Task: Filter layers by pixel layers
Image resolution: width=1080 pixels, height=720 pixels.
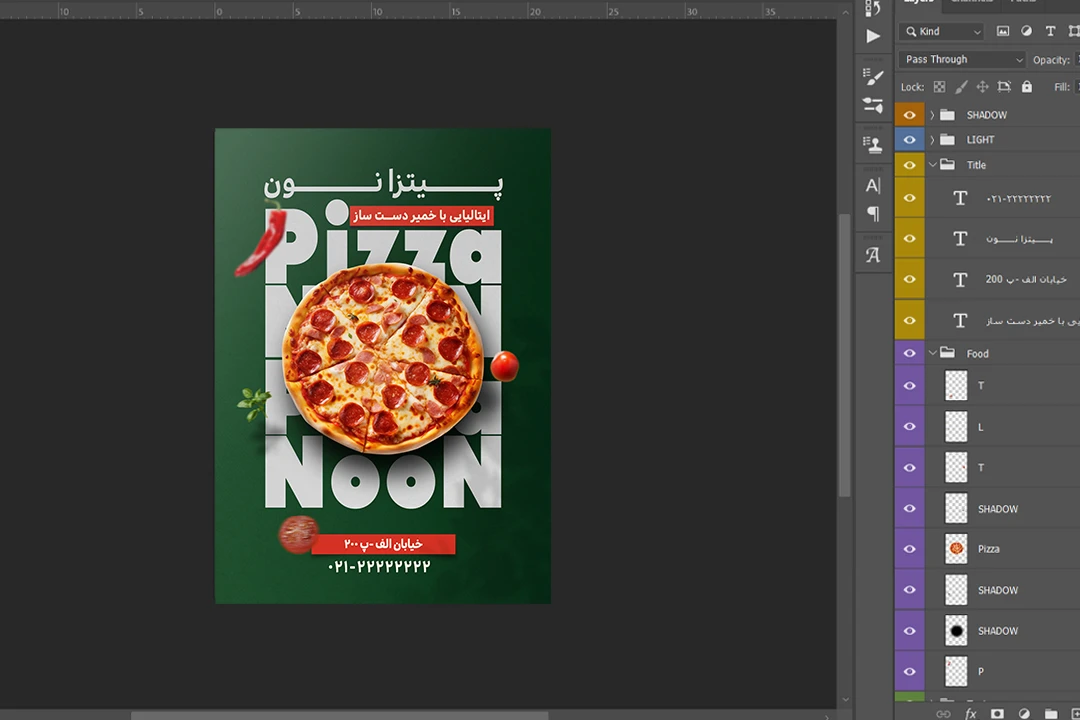Action: pyautogui.click(x=1003, y=31)
